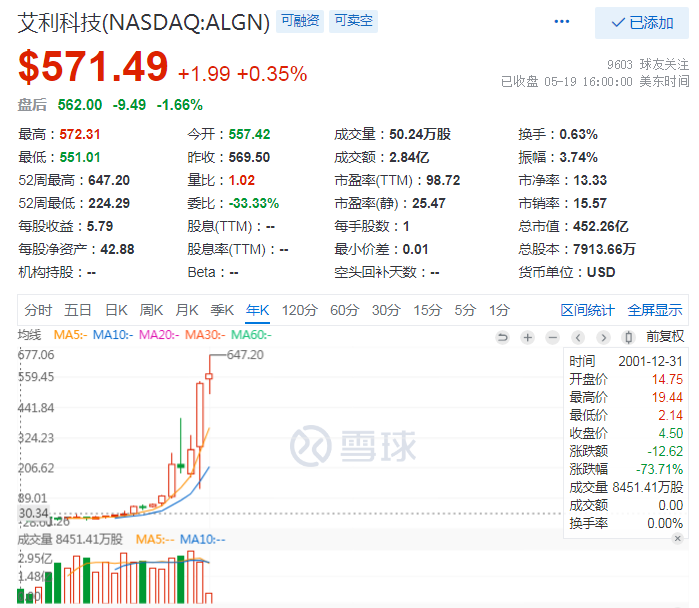Click the 货币单位 USD field
The image size is (699, 608).
[567, 272]
